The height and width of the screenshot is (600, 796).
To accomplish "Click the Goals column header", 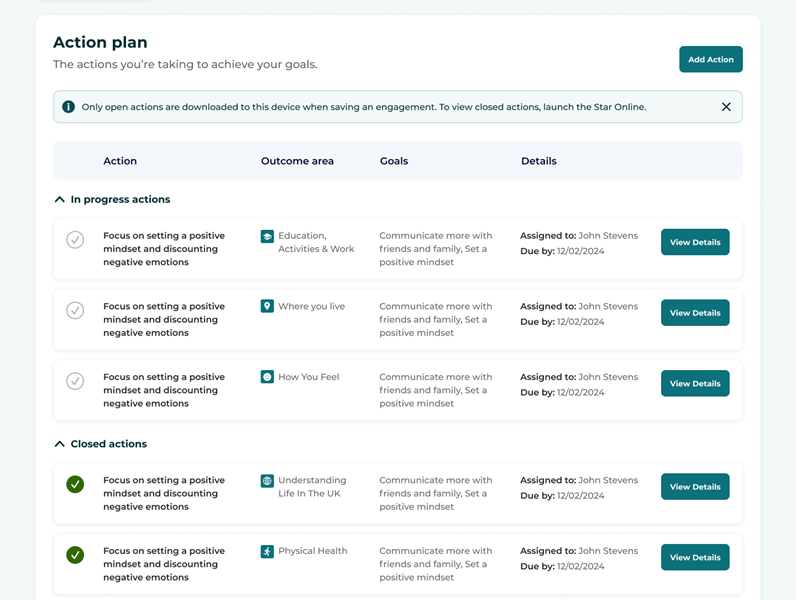I will pos(394,161).
